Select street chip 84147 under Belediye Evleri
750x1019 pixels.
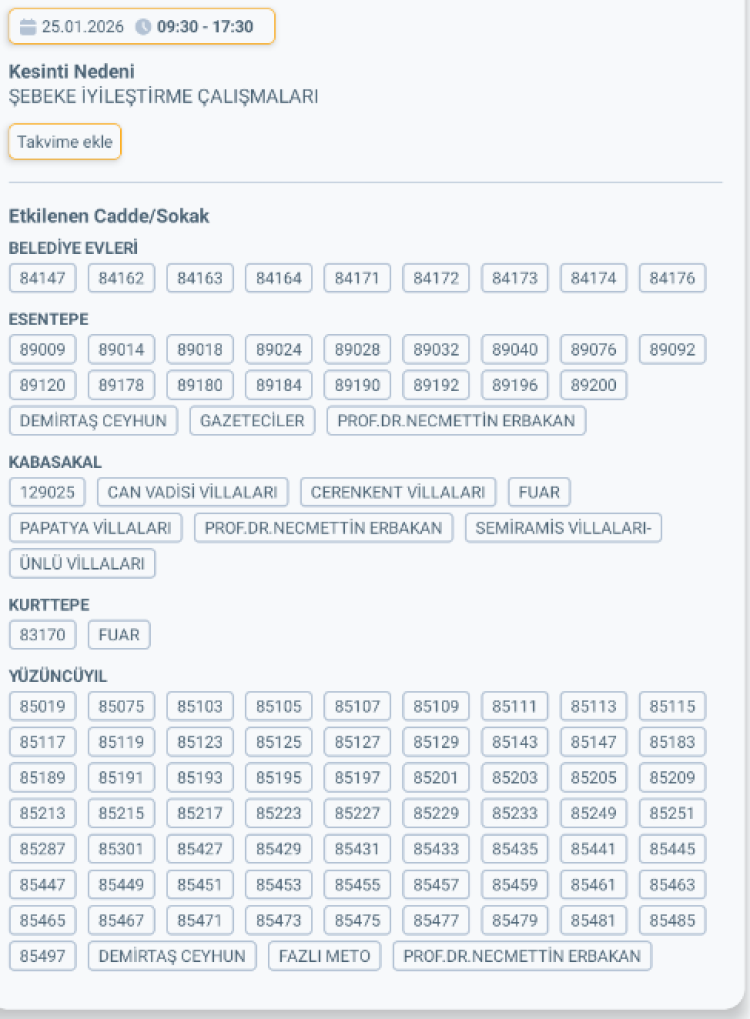point(42,278)
